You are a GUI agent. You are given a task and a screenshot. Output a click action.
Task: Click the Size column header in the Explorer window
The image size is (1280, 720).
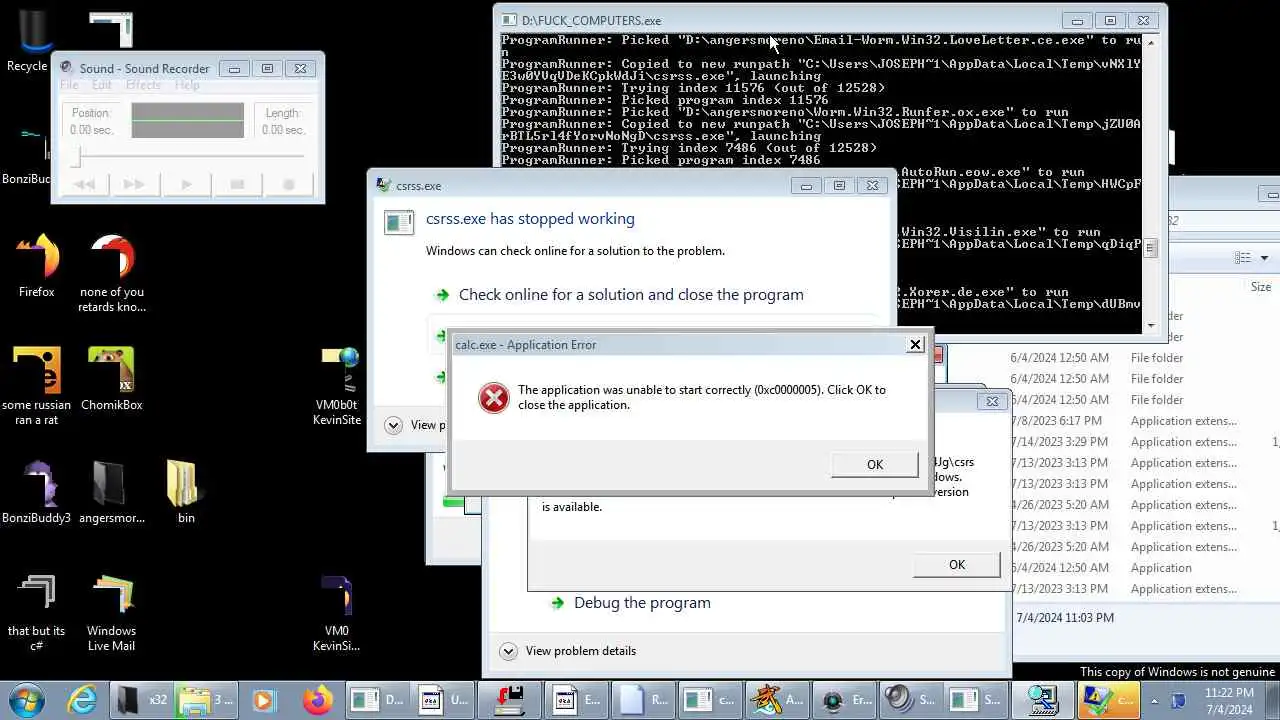pos(1261,287)
